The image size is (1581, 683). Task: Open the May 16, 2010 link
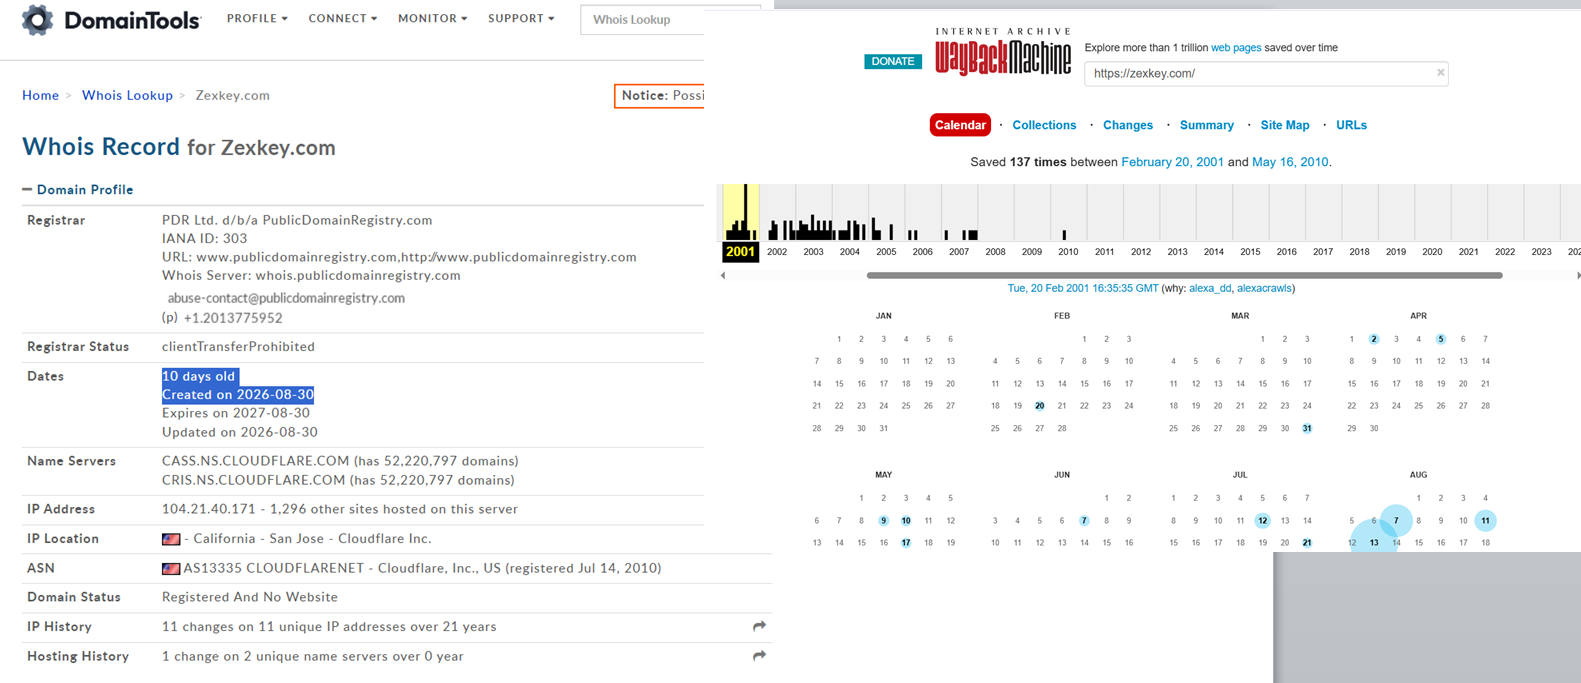[x=1290, y=162]
